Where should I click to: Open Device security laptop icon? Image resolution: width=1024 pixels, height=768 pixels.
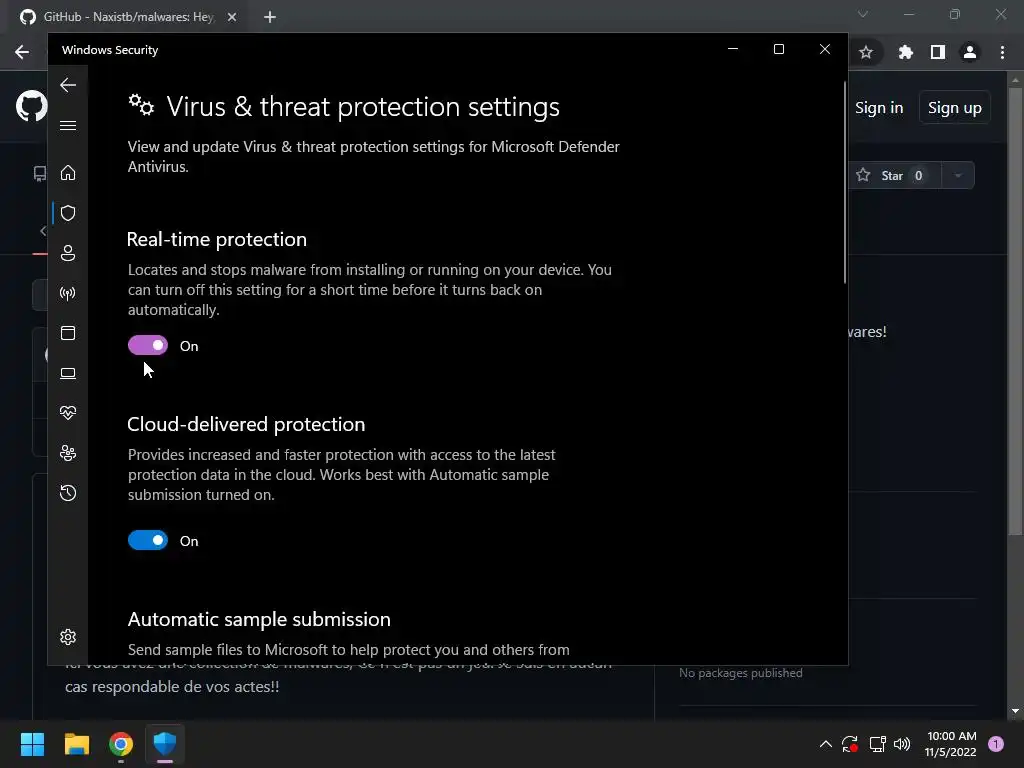click(68, 373)
